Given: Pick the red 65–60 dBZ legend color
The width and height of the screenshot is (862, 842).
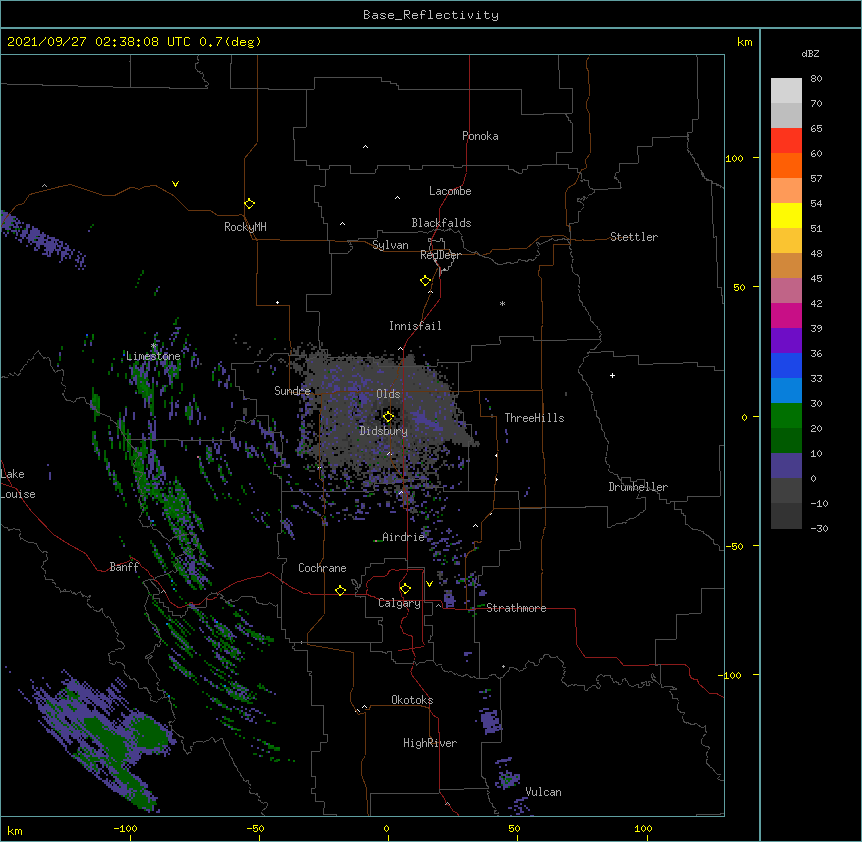Looking at the screenshot, I should (786, 141).
